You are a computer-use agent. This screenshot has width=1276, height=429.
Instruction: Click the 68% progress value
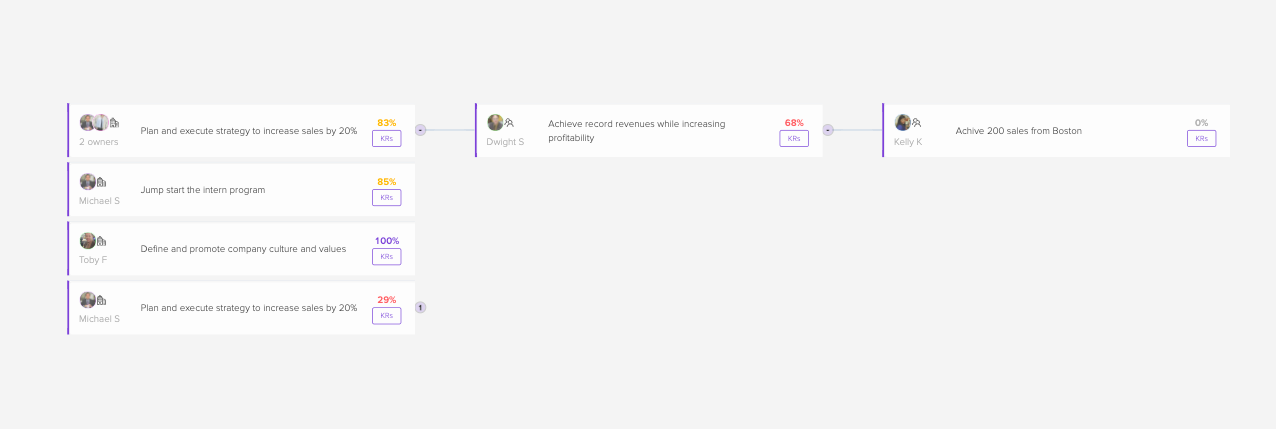pos(794,123)
